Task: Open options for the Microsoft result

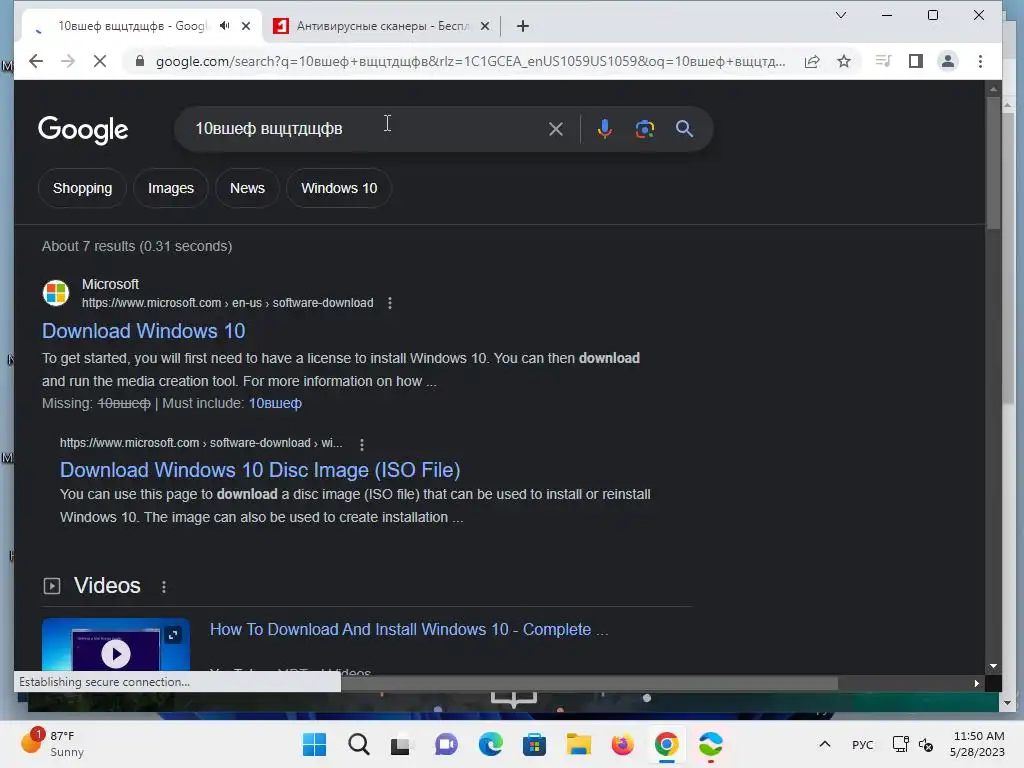Action: (x=390, y=303)
